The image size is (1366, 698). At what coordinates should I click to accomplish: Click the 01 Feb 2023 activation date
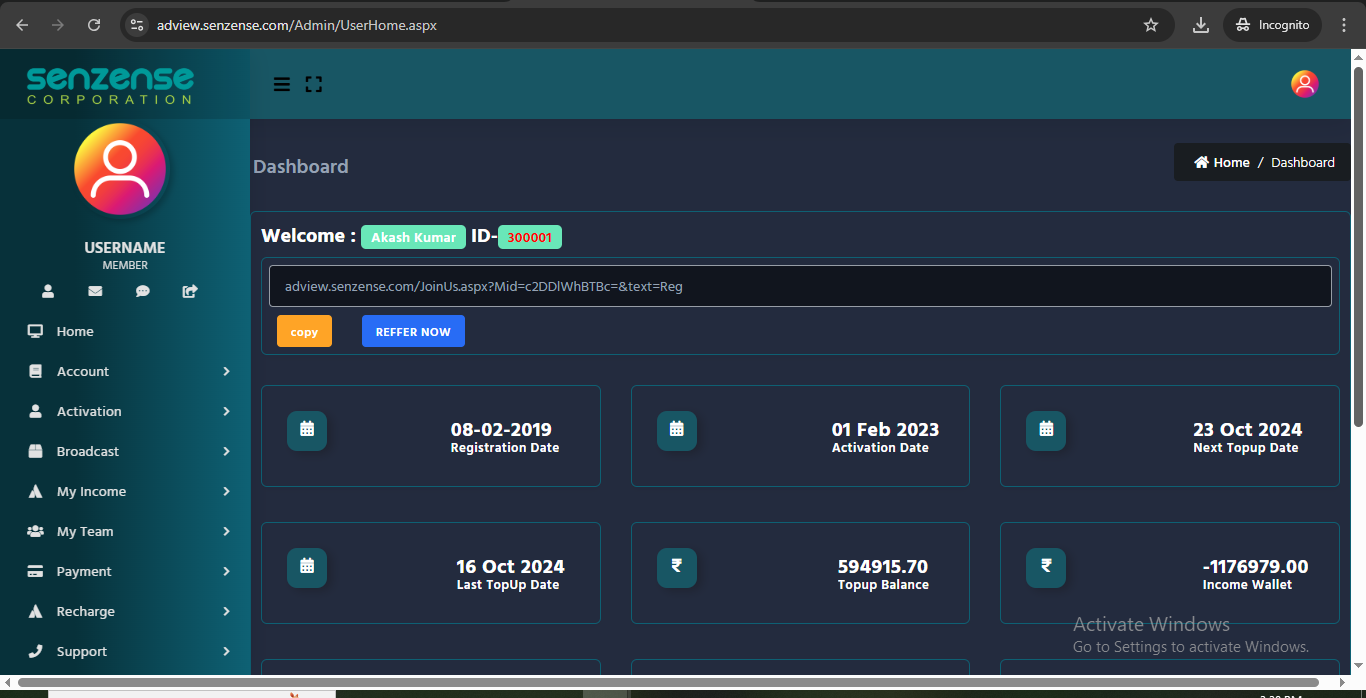(x=885, y=430)
